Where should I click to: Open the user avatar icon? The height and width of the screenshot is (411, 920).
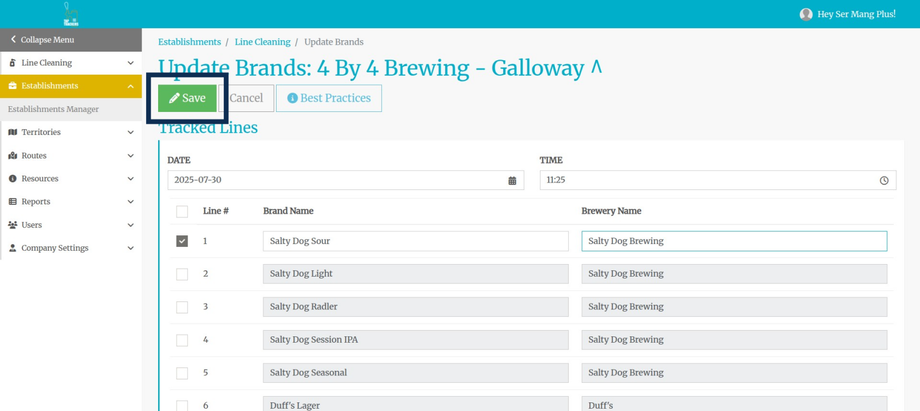(x=806, y=14)
